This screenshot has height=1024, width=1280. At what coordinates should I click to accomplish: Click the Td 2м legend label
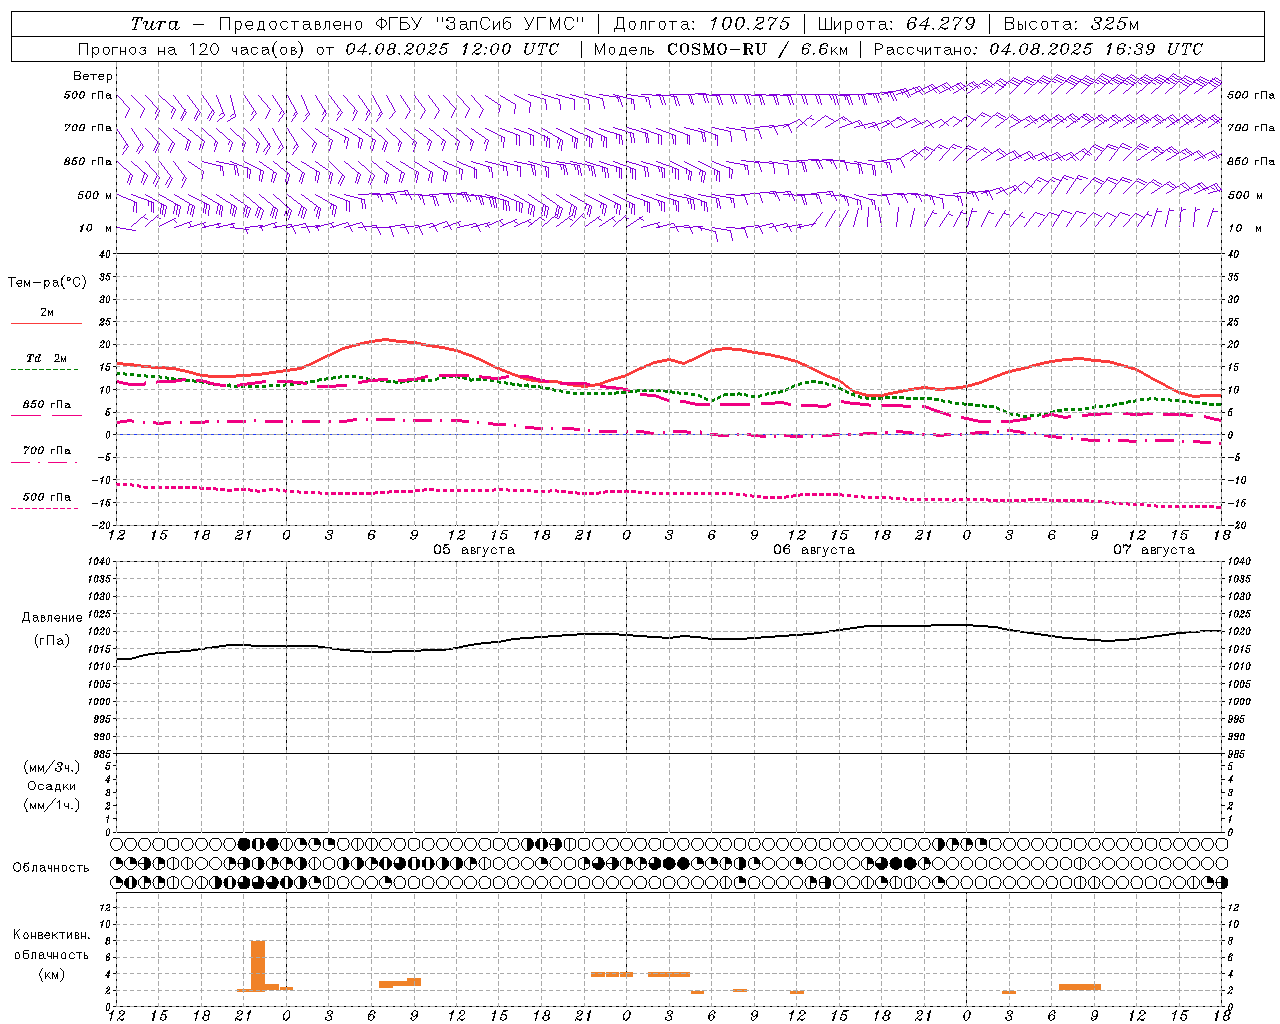(x=46, y=358)
